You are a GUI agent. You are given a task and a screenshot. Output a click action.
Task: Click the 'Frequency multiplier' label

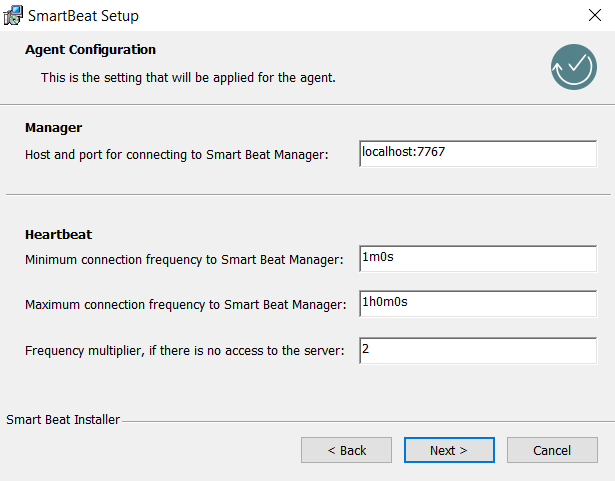[184, 351]
